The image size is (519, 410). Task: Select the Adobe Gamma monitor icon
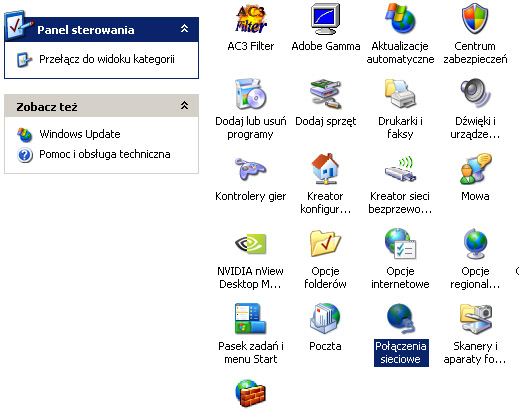click(325, 19)
